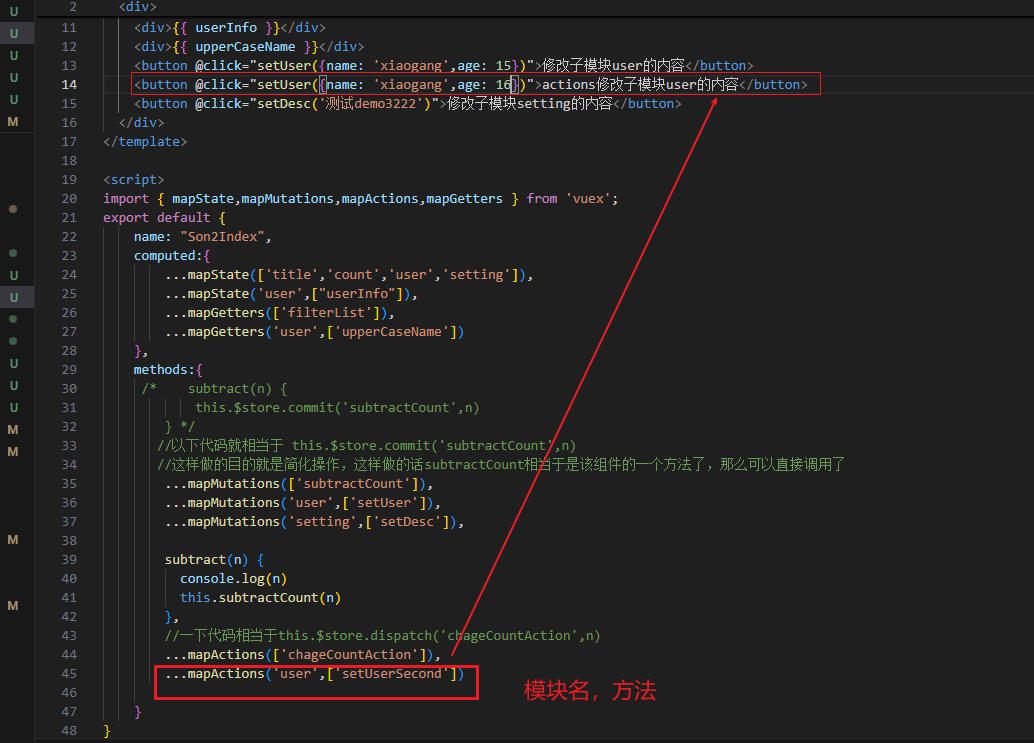Image resolution: width=1034 pixels, height=743 pixels.
Task: Click 'subtractCount' in mapMutations on line 35
Action: pos(353,483)
